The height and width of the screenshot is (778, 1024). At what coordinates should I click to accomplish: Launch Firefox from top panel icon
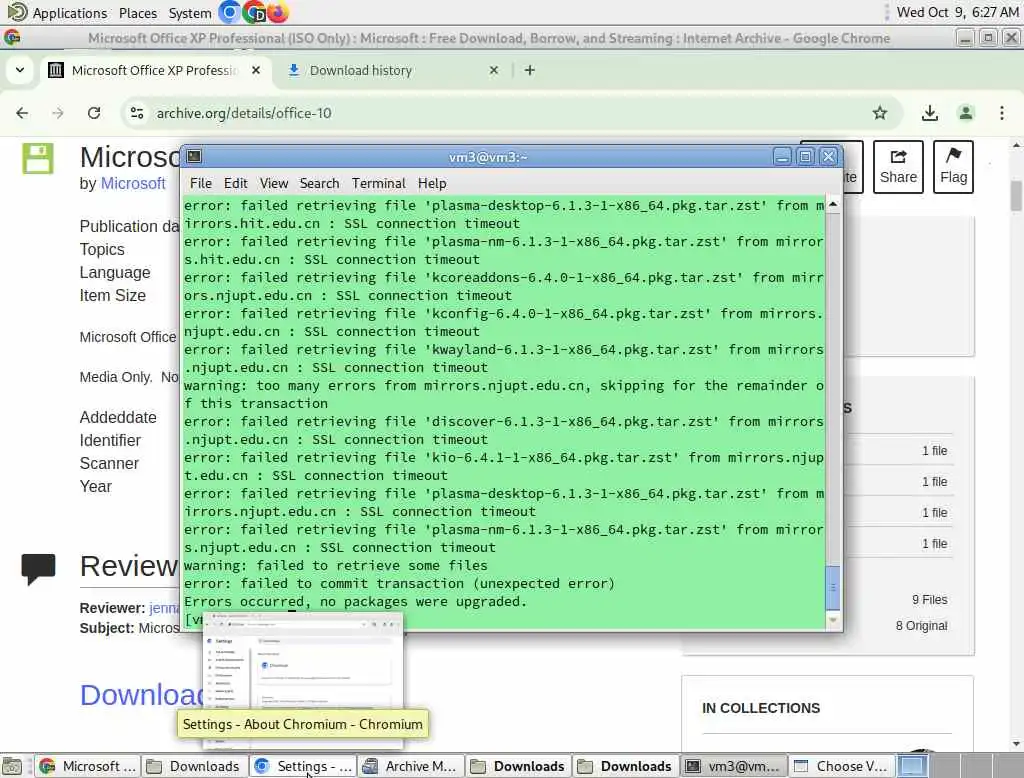pyautogui.click(x=278, y=12)
